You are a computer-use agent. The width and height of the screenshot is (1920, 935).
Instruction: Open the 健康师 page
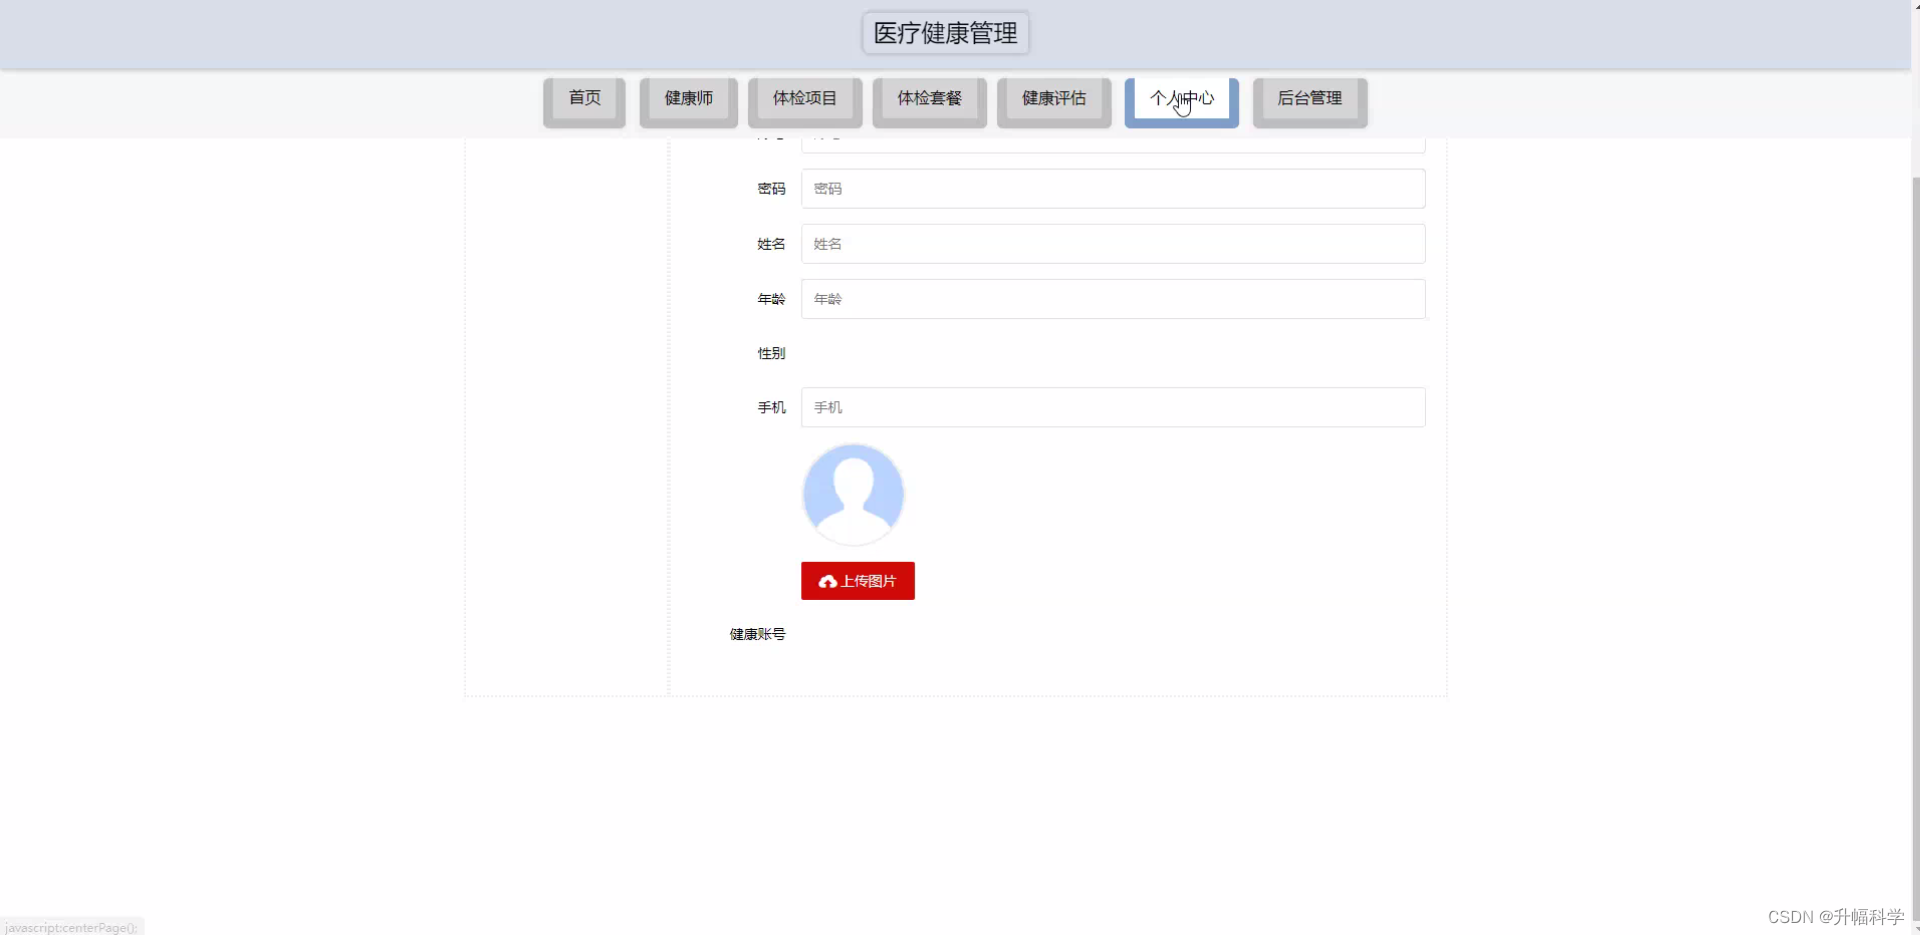[x=687, y=98]
